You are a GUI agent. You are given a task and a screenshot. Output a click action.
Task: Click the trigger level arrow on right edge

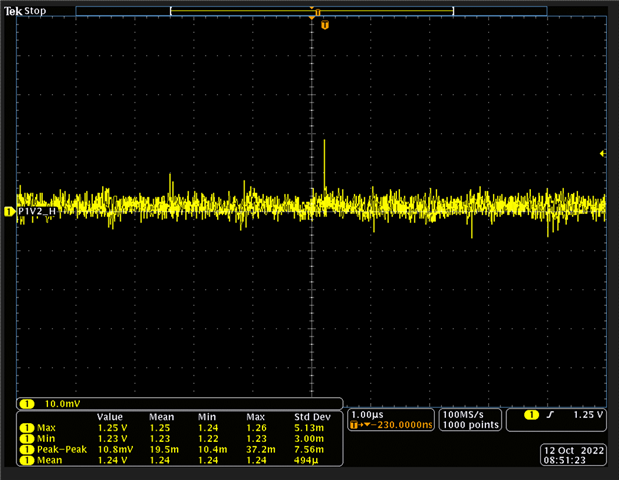coord(602,153)
